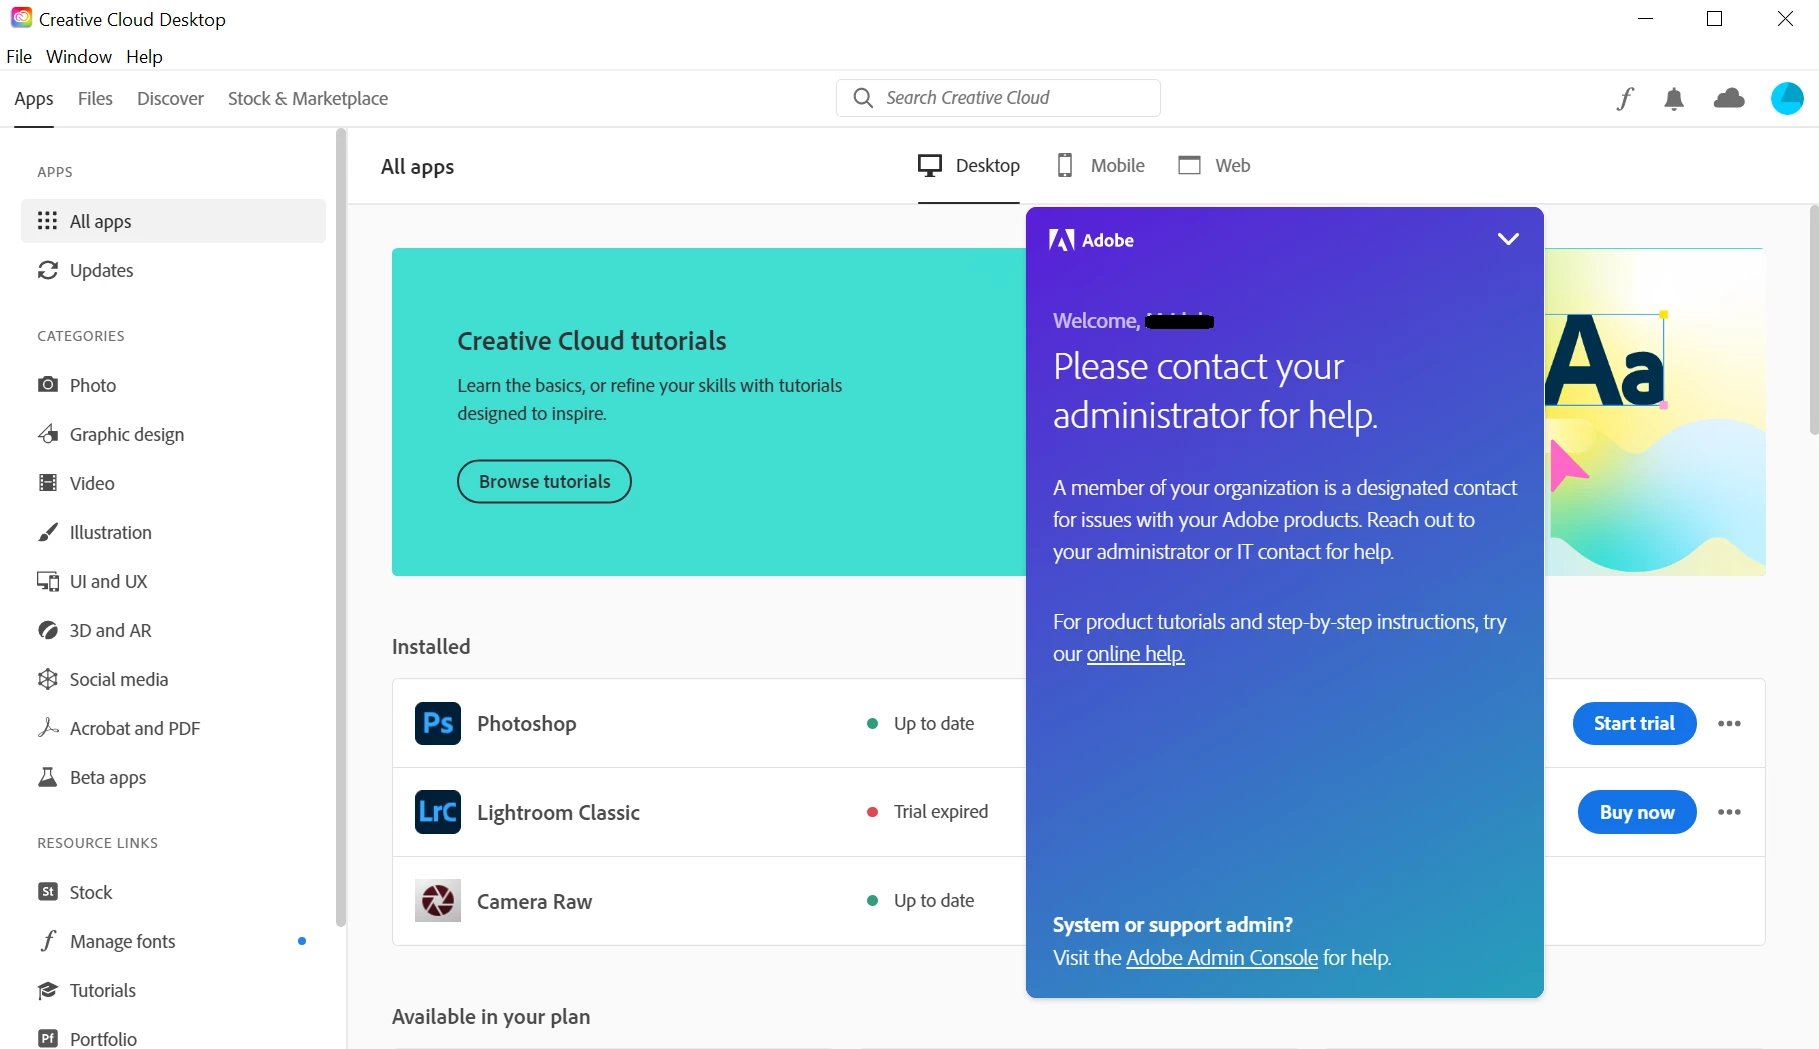The image size is (1819, 1049).
Task: Click the Creative Cloud tutorials heading
Action: [x=592, y=341]
